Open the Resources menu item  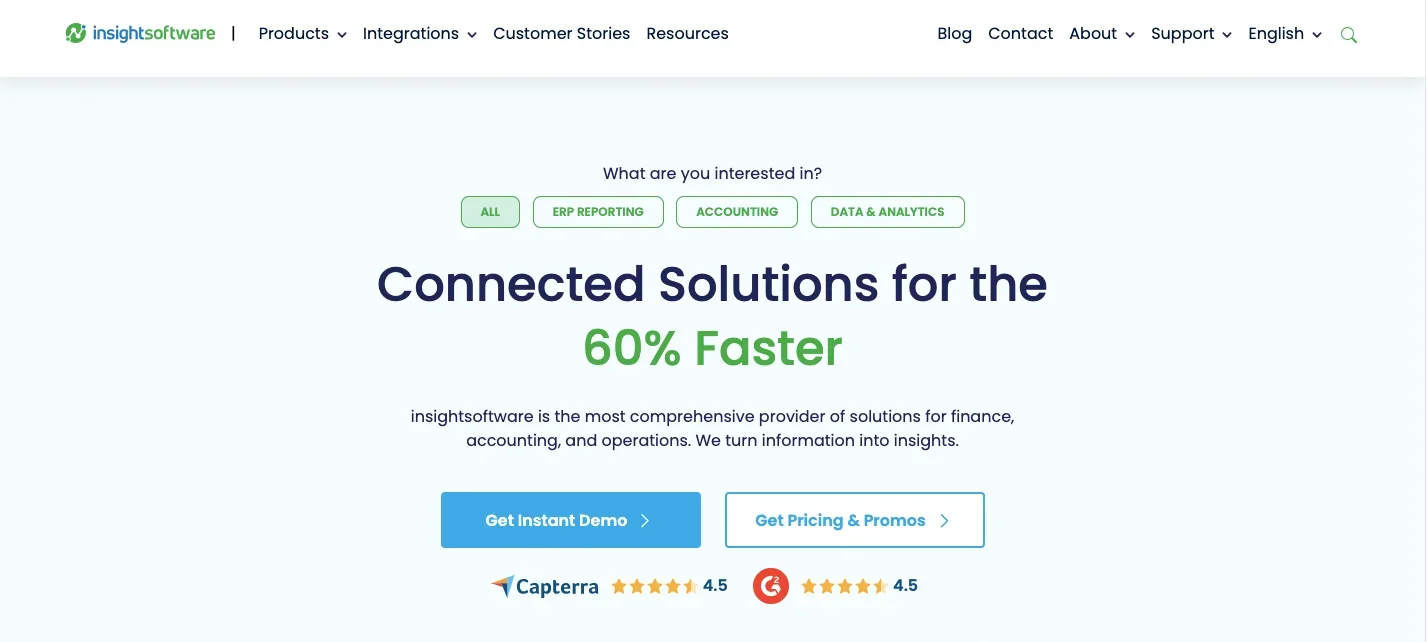(687, 34)
